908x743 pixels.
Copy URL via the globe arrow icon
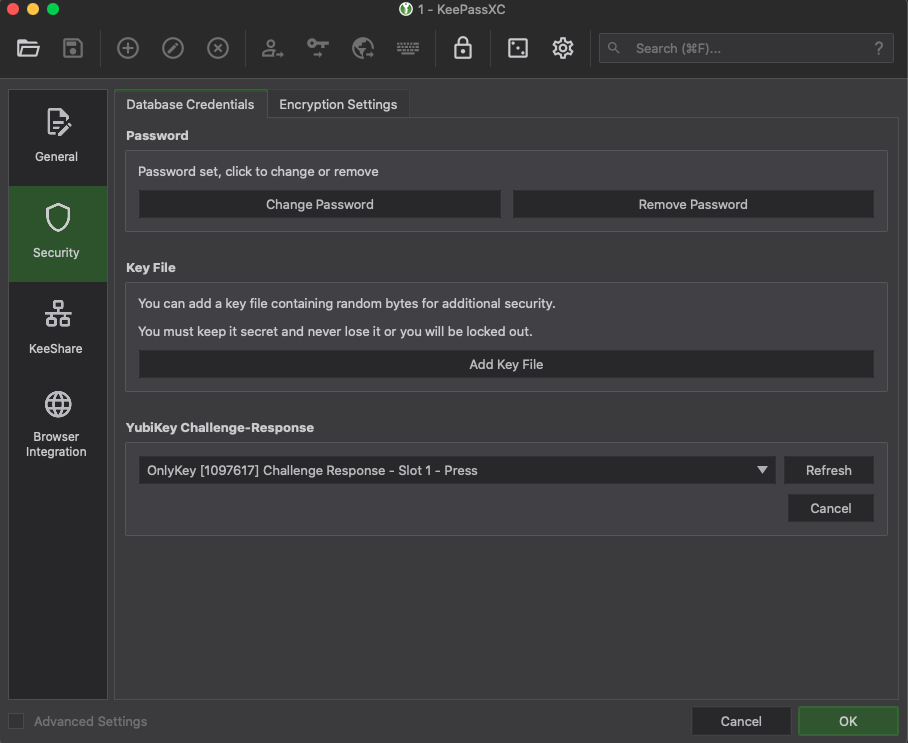[x=363, y=48]
